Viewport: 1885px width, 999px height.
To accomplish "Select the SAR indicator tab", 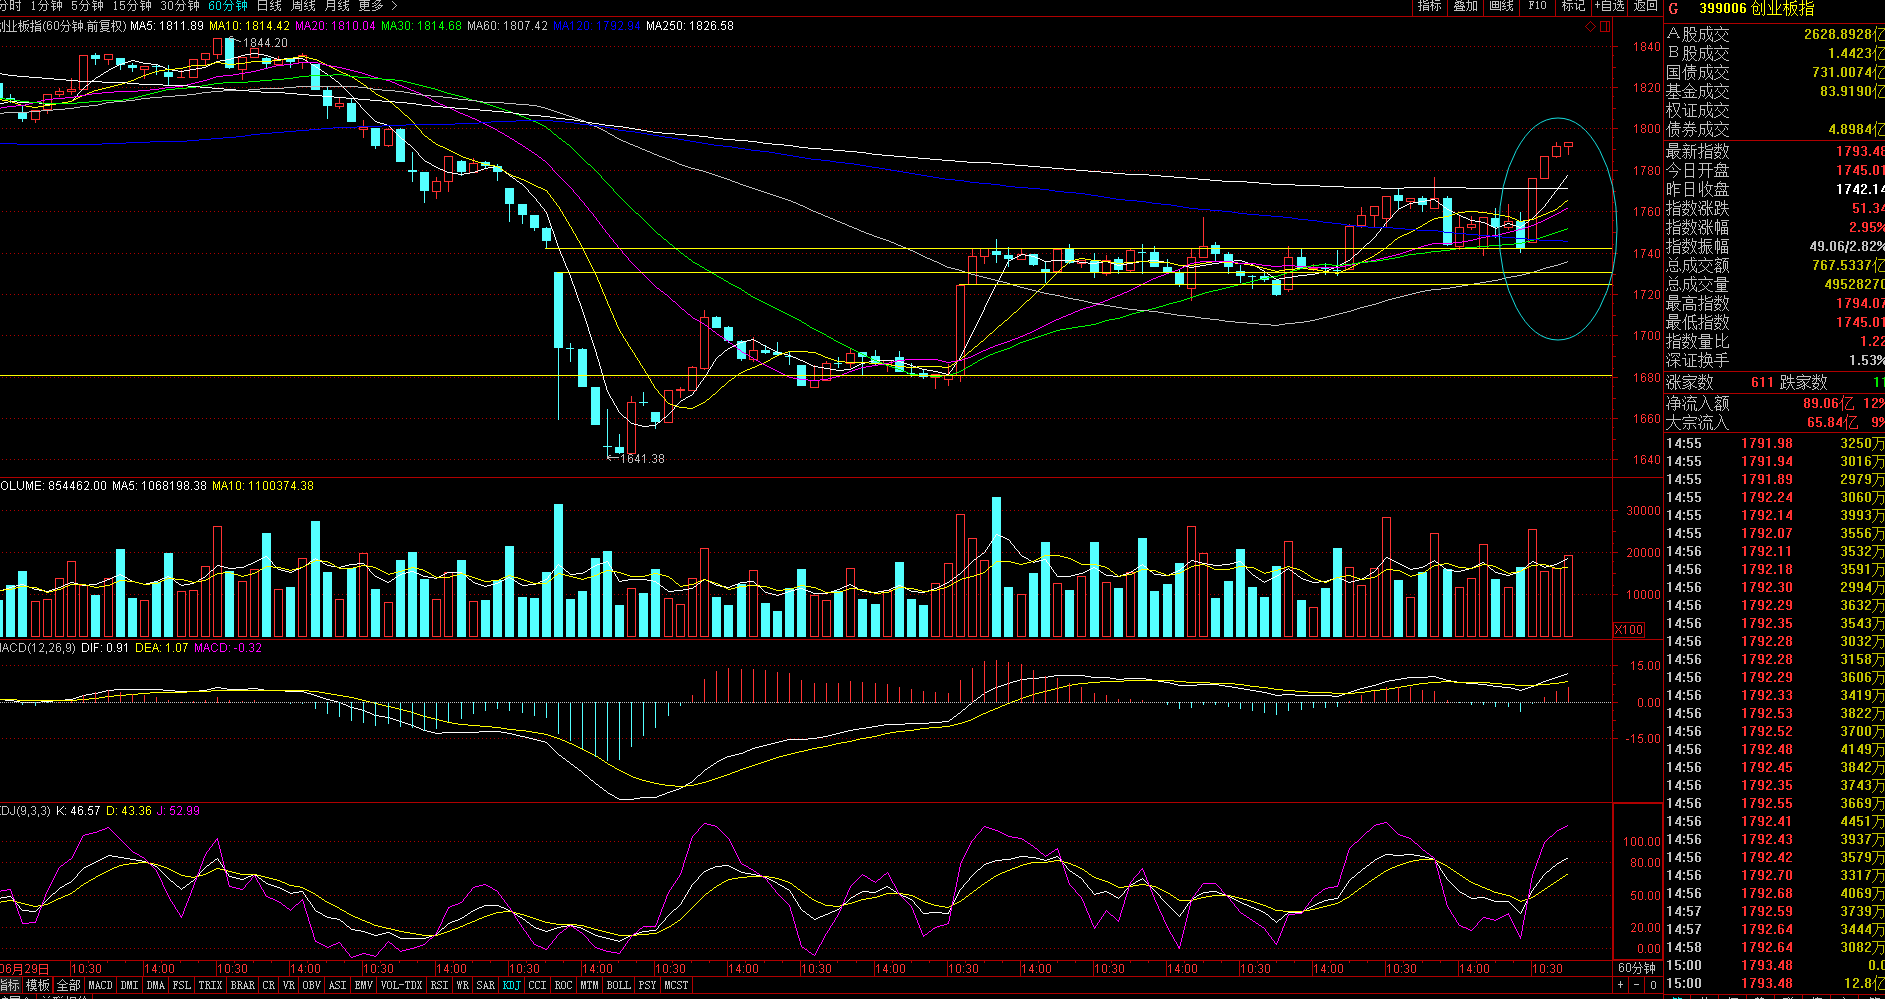I will tap(485, 985).
